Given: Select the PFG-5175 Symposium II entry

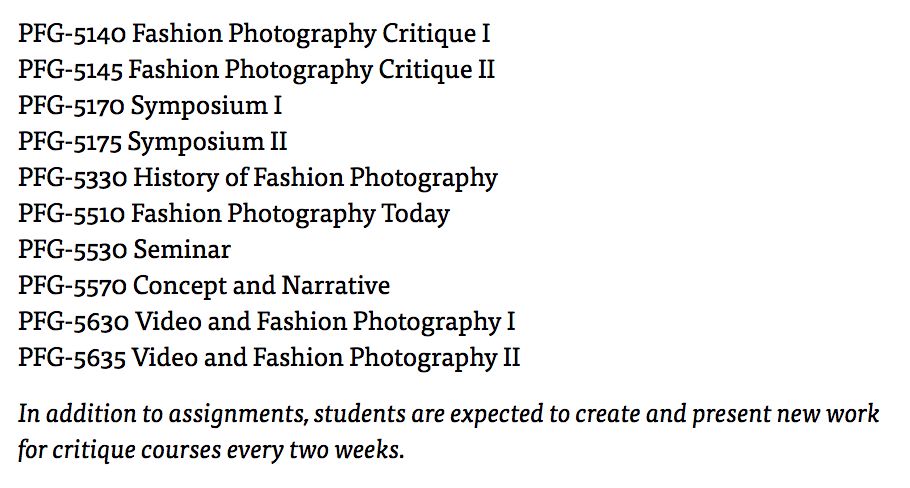Looking at the screenshot, I should 153,142.
